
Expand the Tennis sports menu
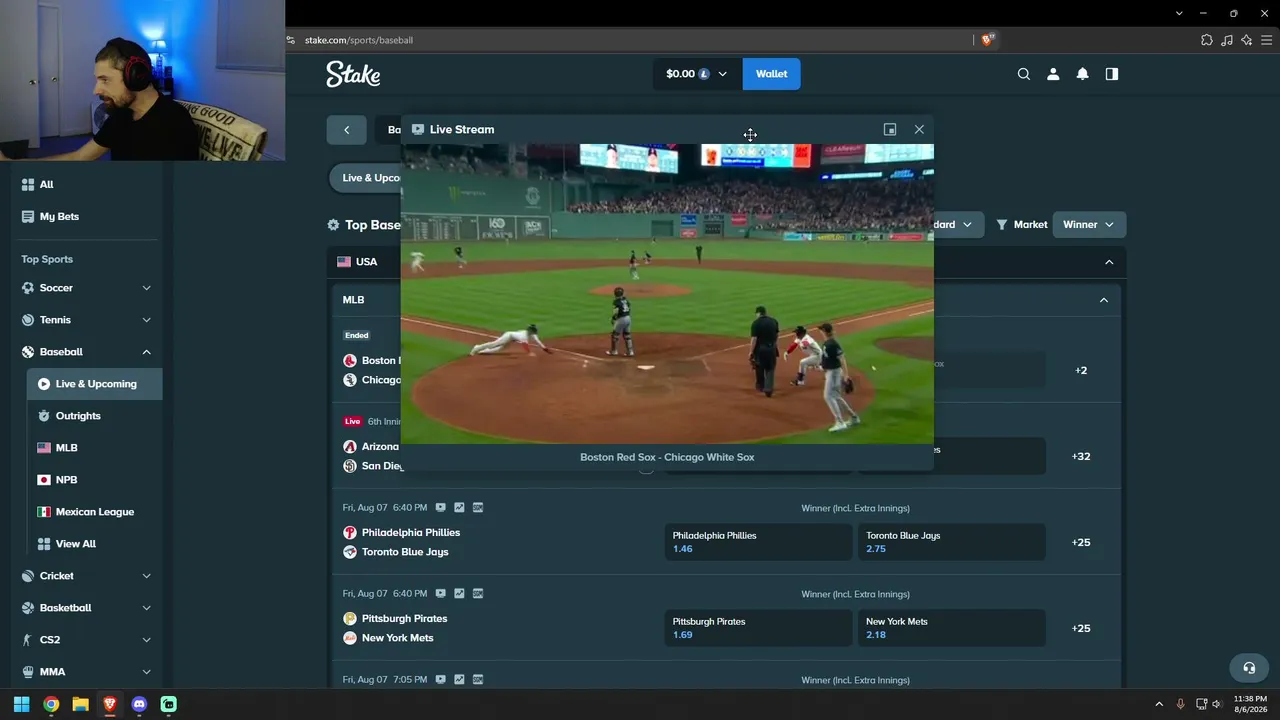(146, 320)
